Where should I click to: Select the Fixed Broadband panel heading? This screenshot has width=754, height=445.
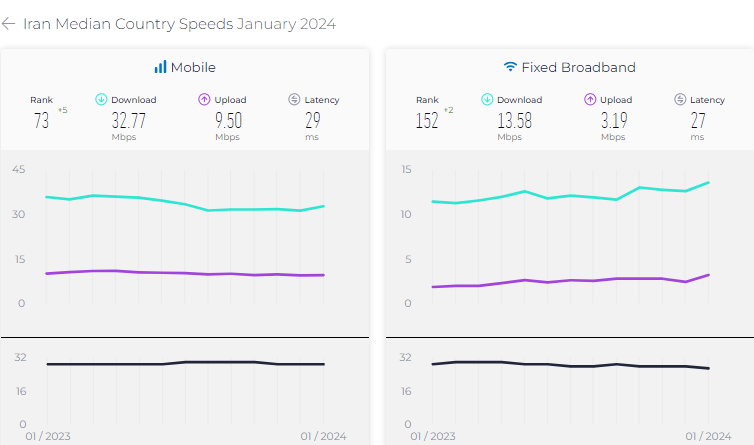pyautogui.click(x=578, y=68)
